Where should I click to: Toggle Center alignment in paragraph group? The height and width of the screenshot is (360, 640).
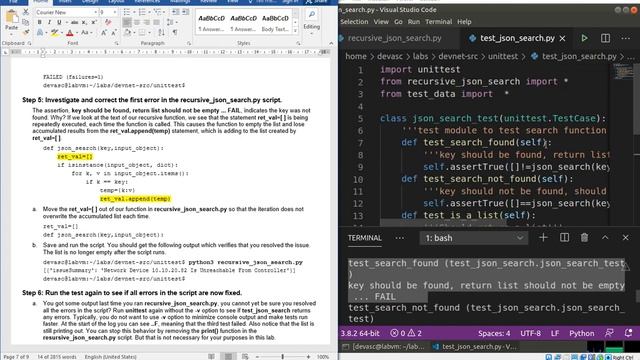point(137,22)
